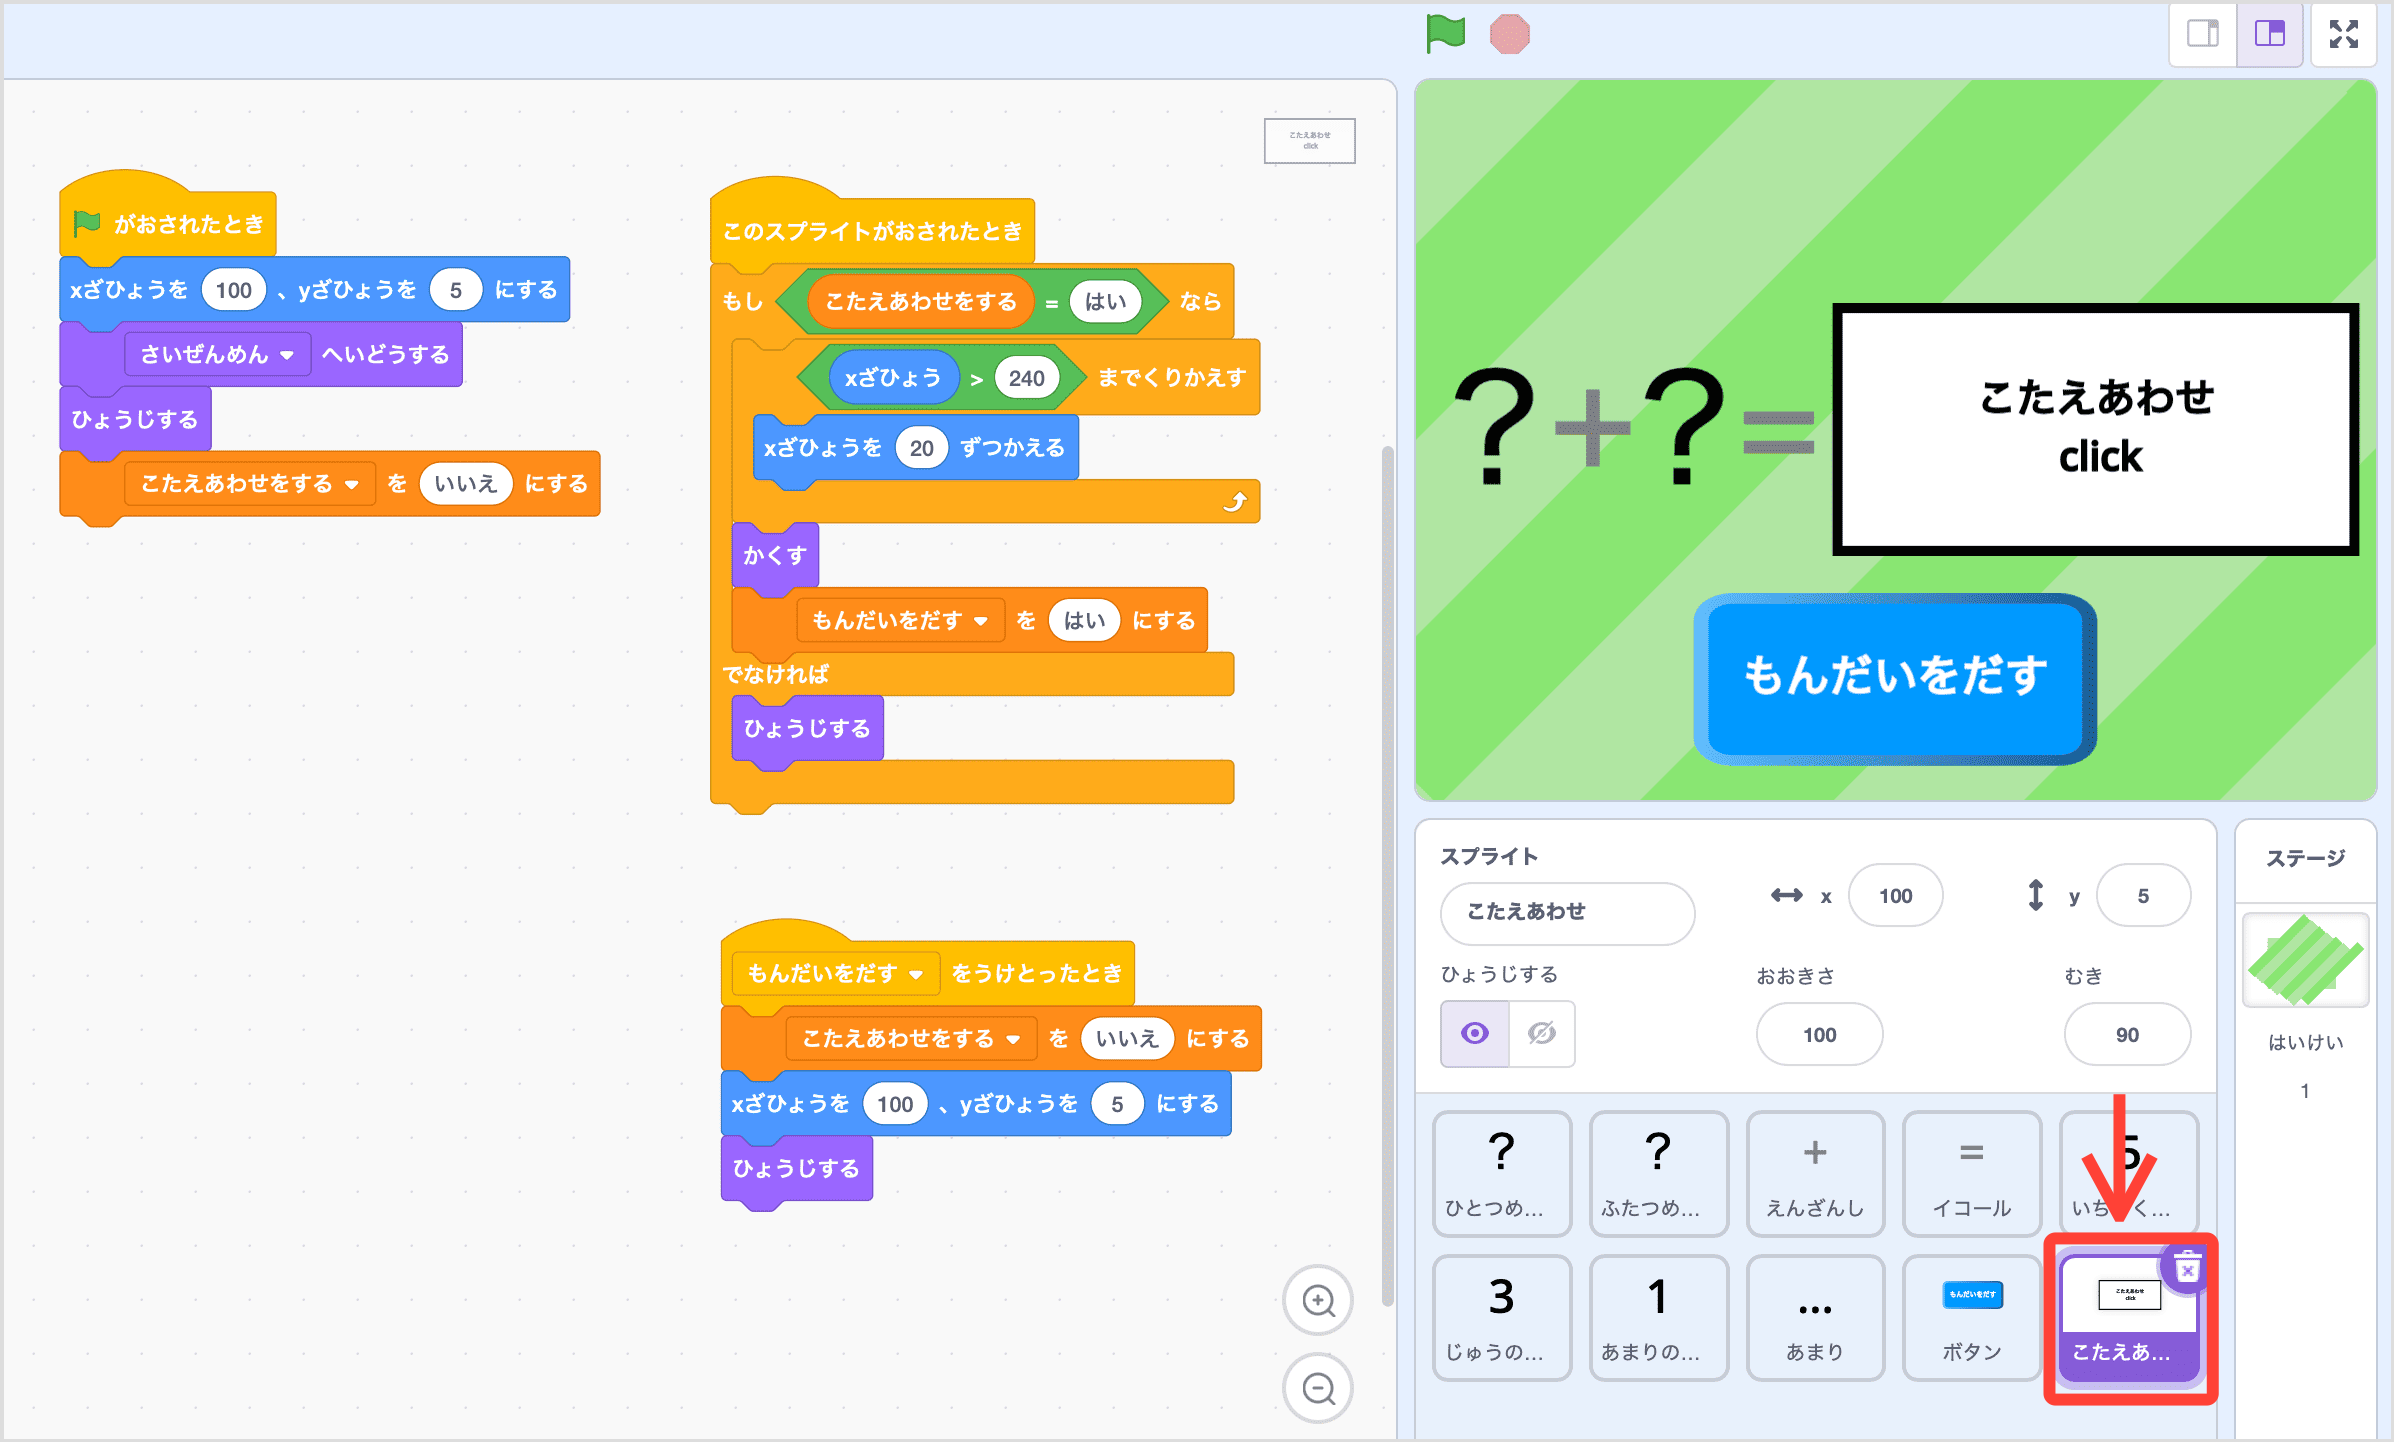
Task: Select the ボタン sprite thumbnail
Action: 1970,1318
